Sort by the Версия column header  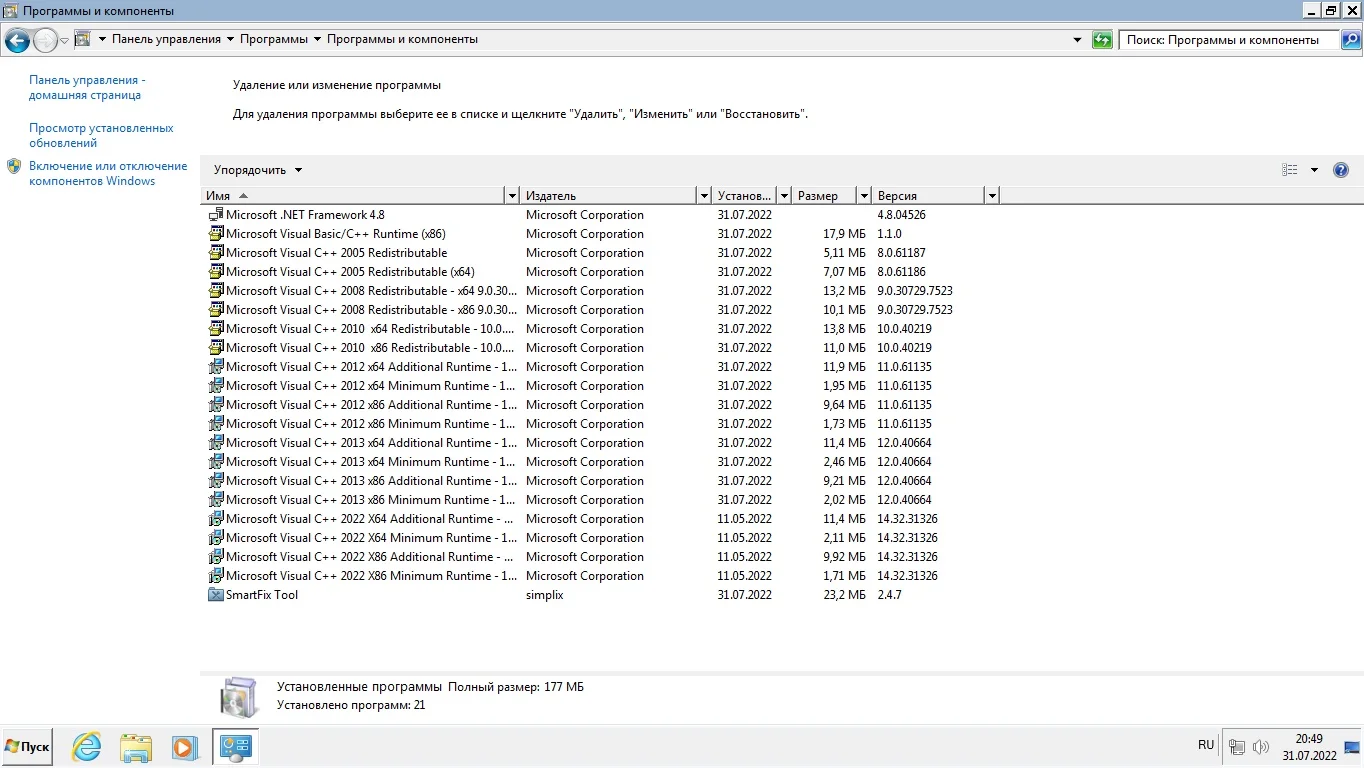coord(928,196)
